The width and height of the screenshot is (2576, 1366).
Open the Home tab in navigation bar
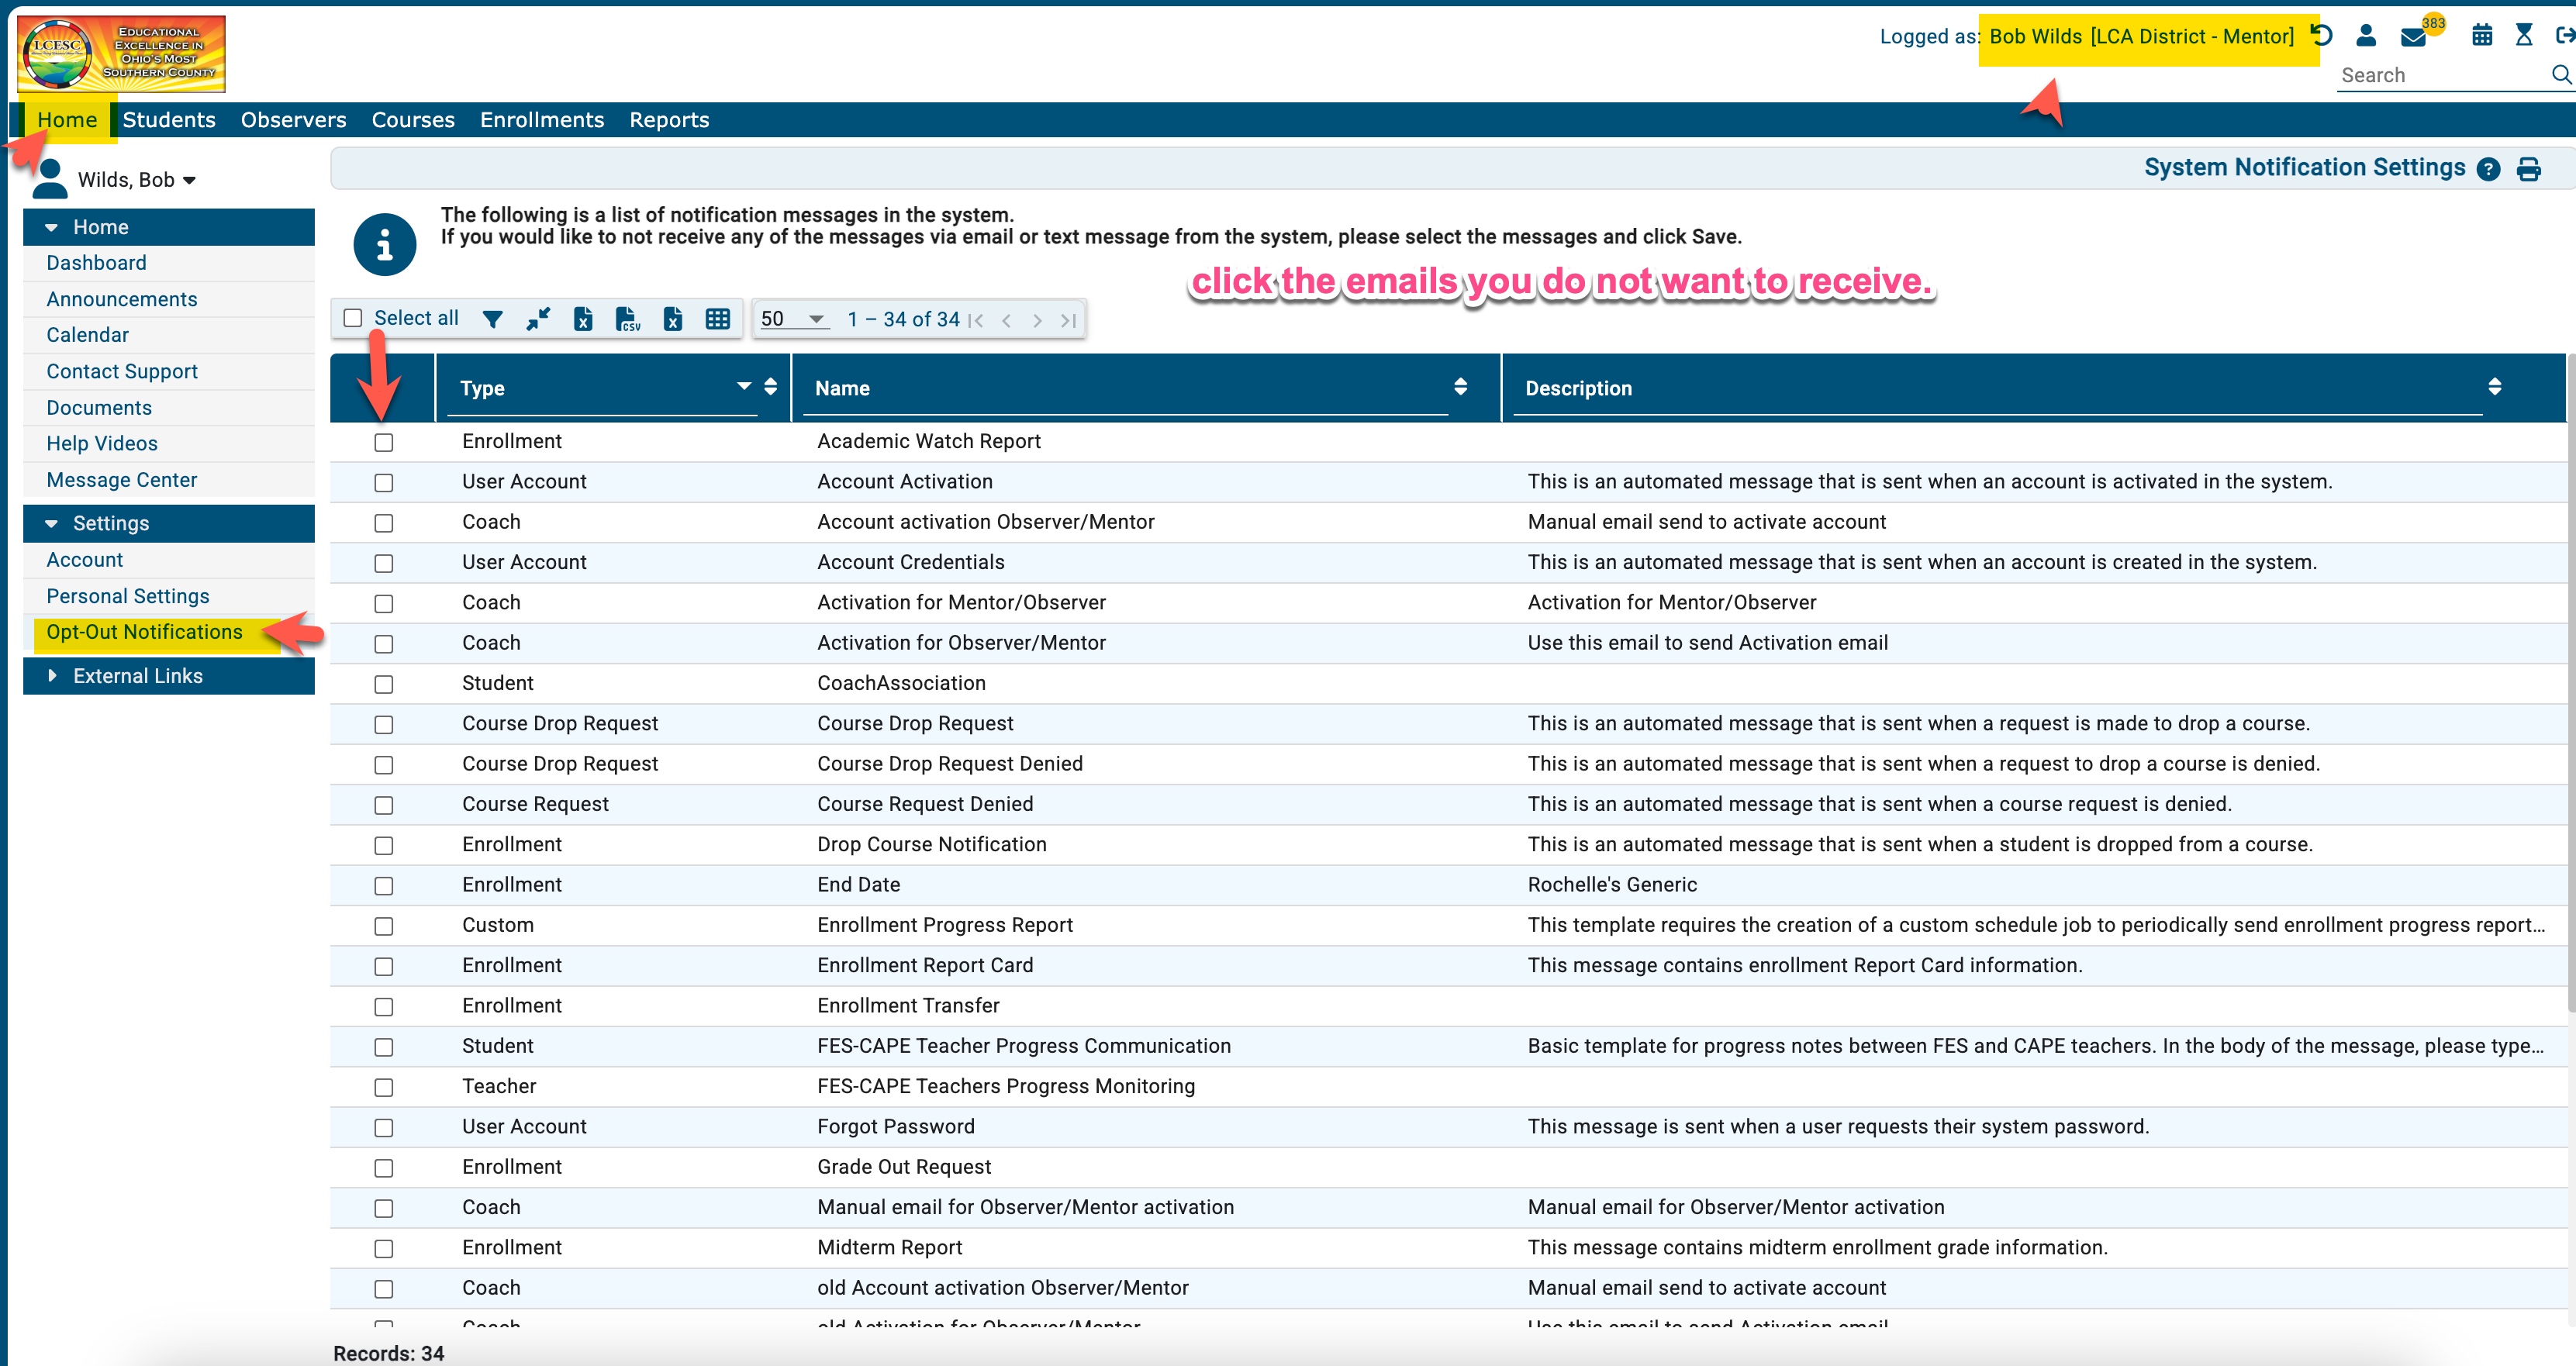tap(67, 120)
